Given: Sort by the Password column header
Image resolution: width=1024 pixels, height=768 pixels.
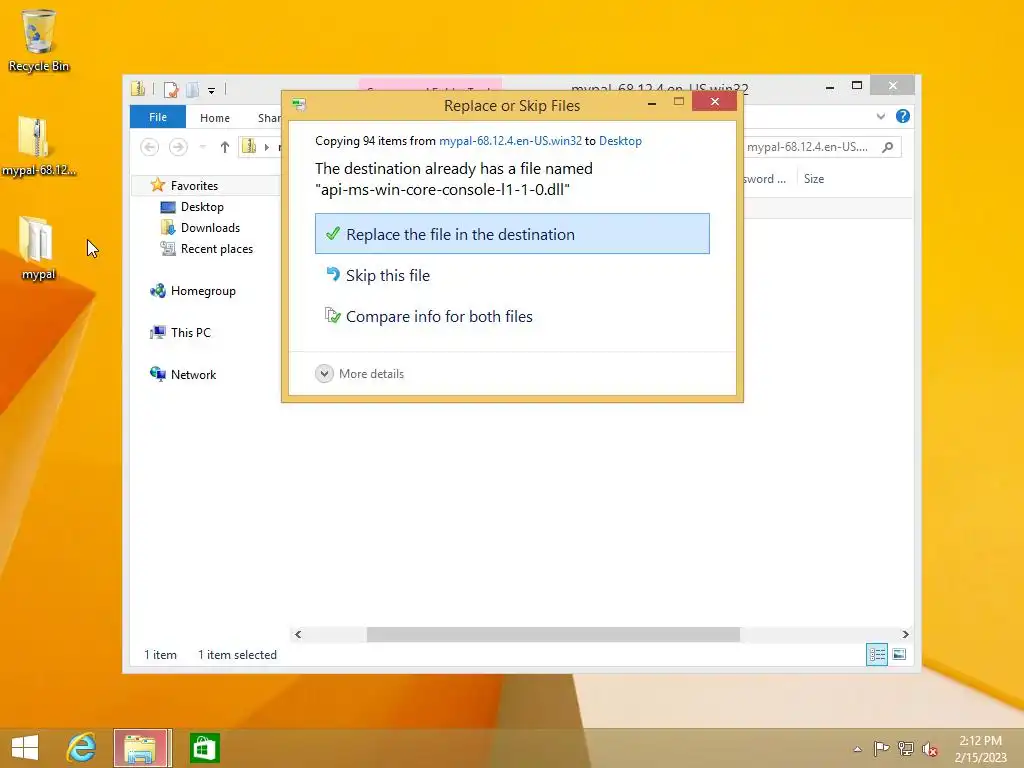Looking at the screenshot, I should click(765, 179).
